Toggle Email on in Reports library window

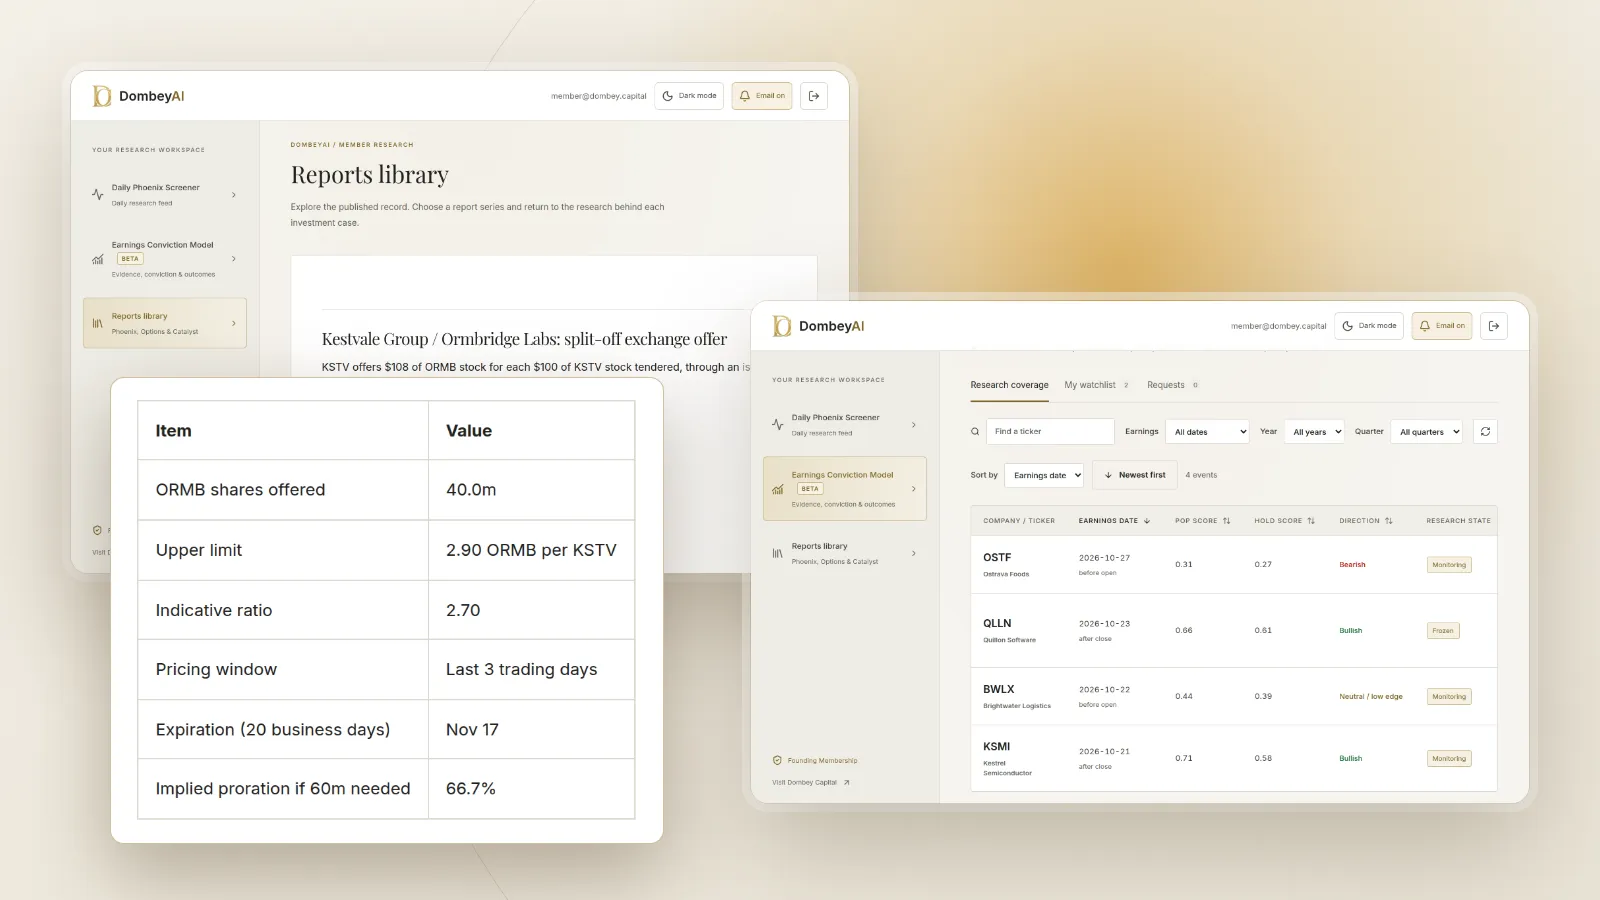762,96
